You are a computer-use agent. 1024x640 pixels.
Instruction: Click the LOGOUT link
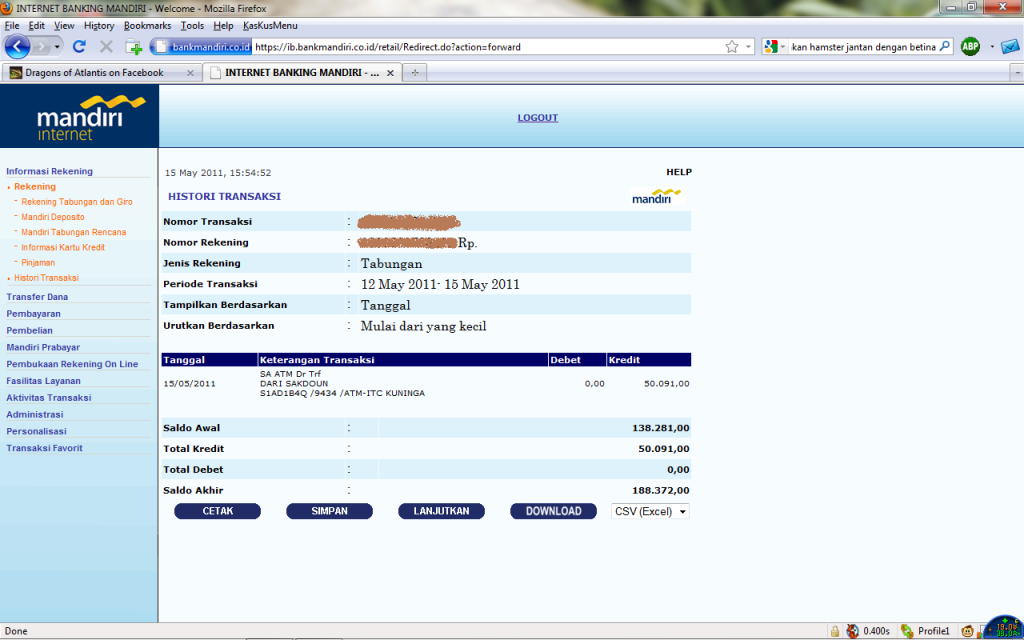click(x=537, y=118)
